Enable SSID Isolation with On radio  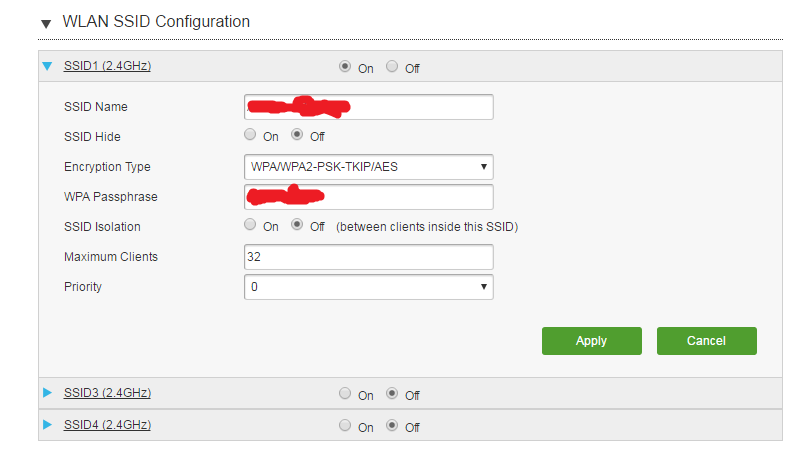pyautogui.click(x=250, y=225)
